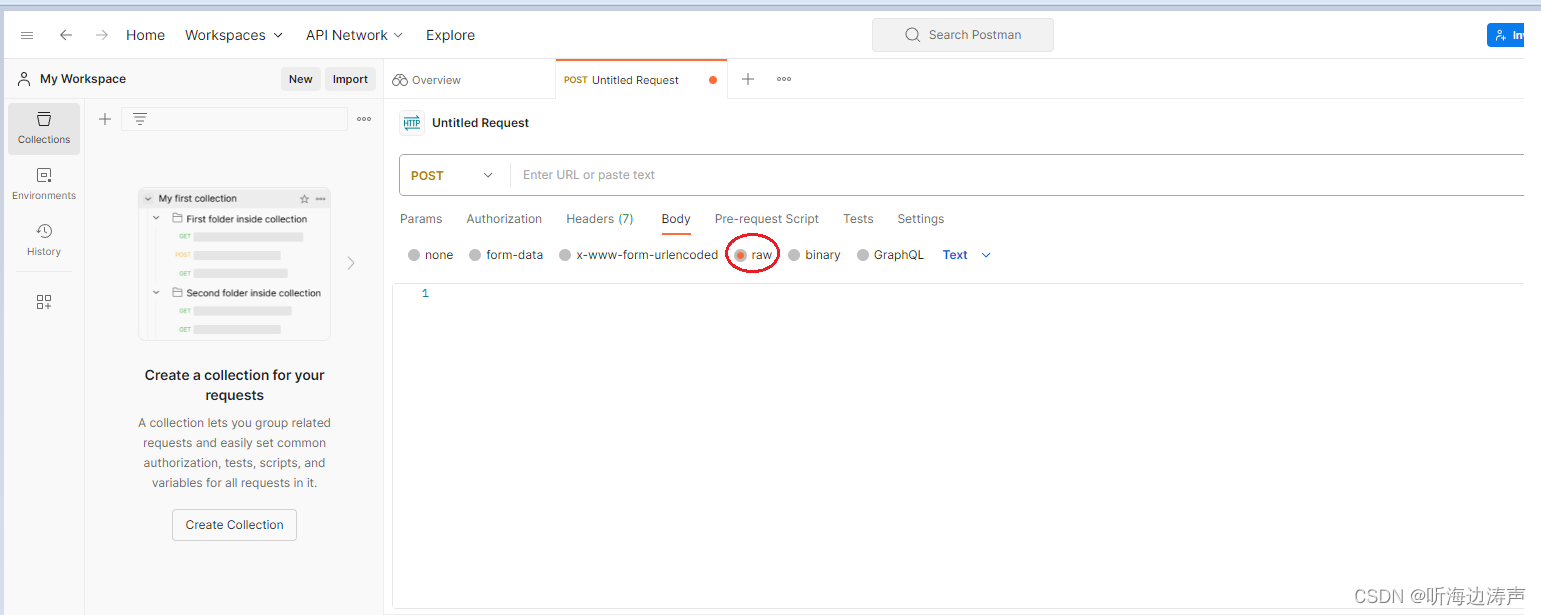Click the plus icon to add a collection
Screen dimensions: 1541x615
click(x=104, y=118)
